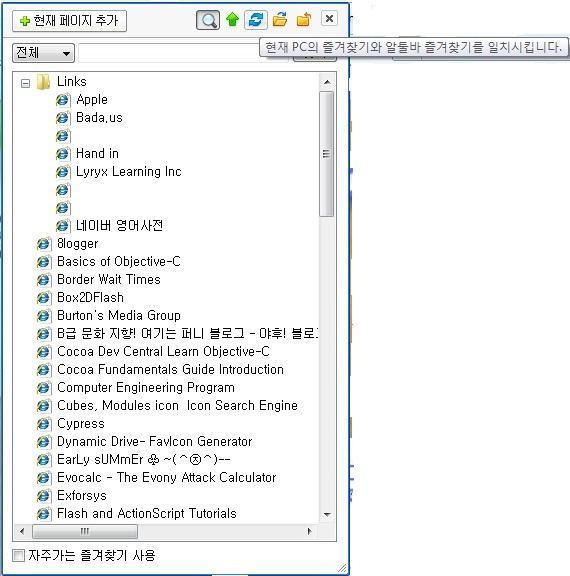Click the Links folder icon
The image size is (570, 576).
[44, 82]
